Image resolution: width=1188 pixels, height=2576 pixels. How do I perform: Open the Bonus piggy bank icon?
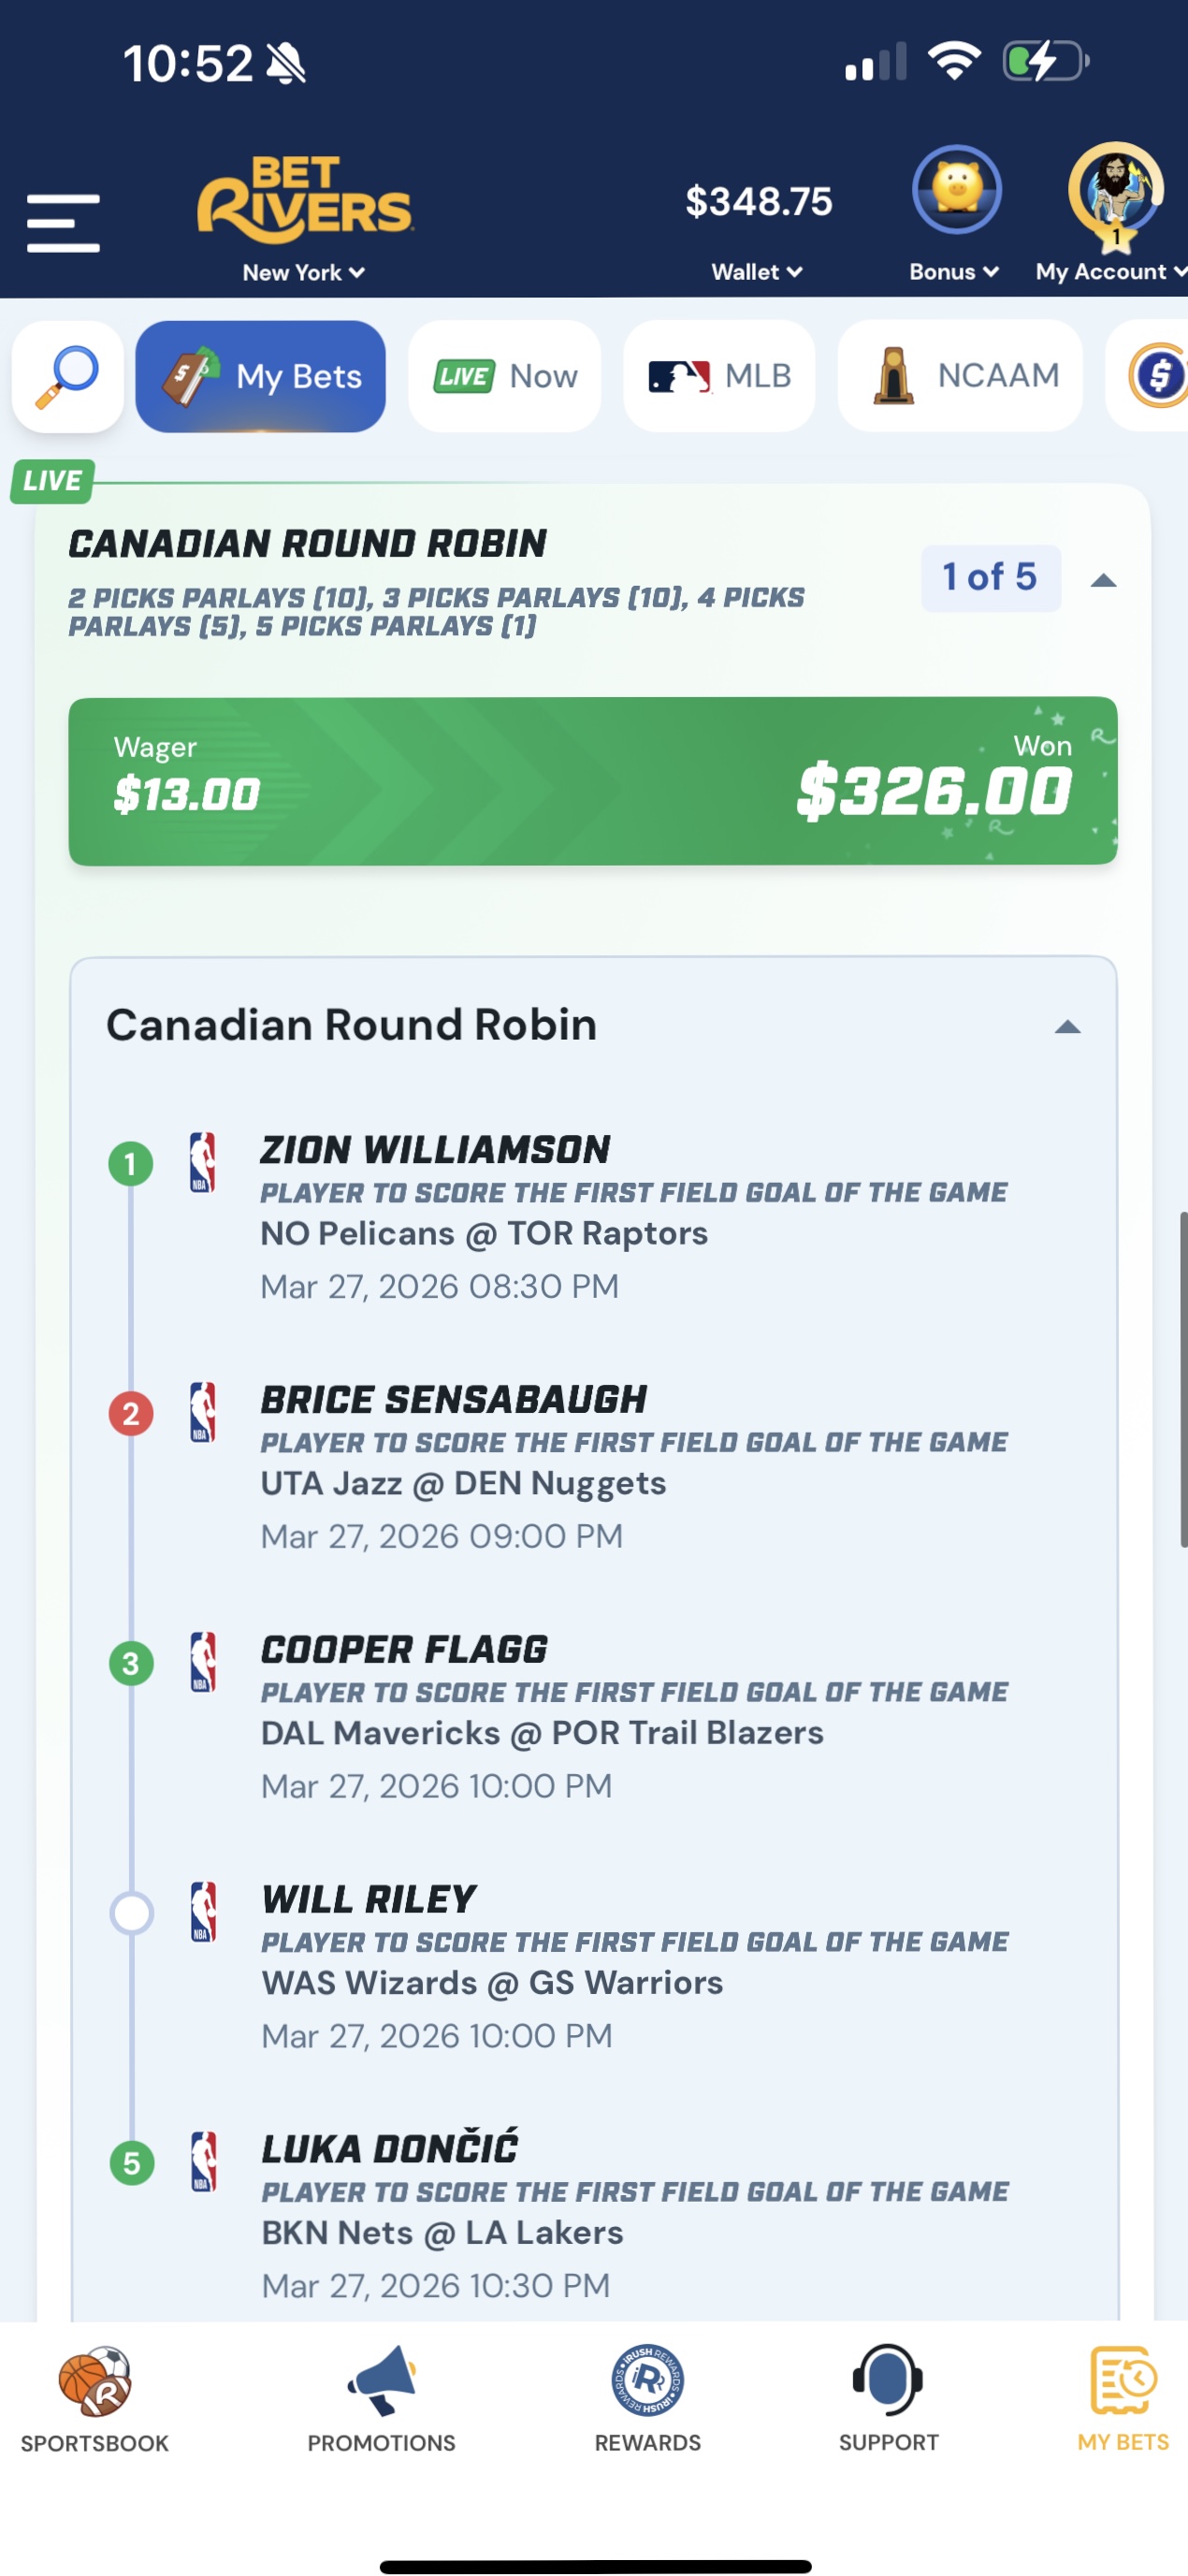956,190
